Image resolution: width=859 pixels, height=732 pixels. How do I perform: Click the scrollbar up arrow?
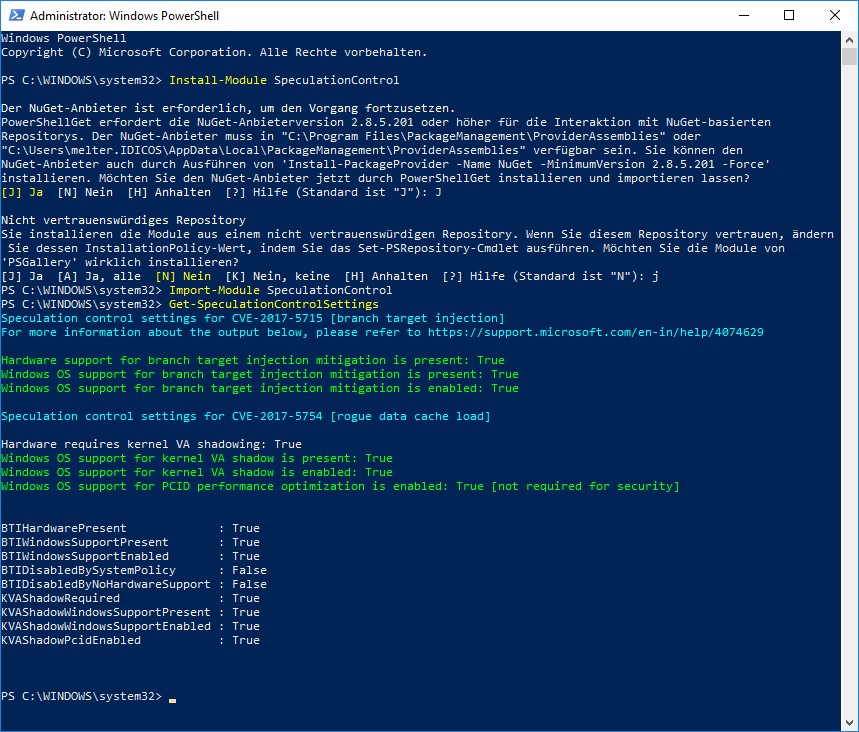coord(849,40)
